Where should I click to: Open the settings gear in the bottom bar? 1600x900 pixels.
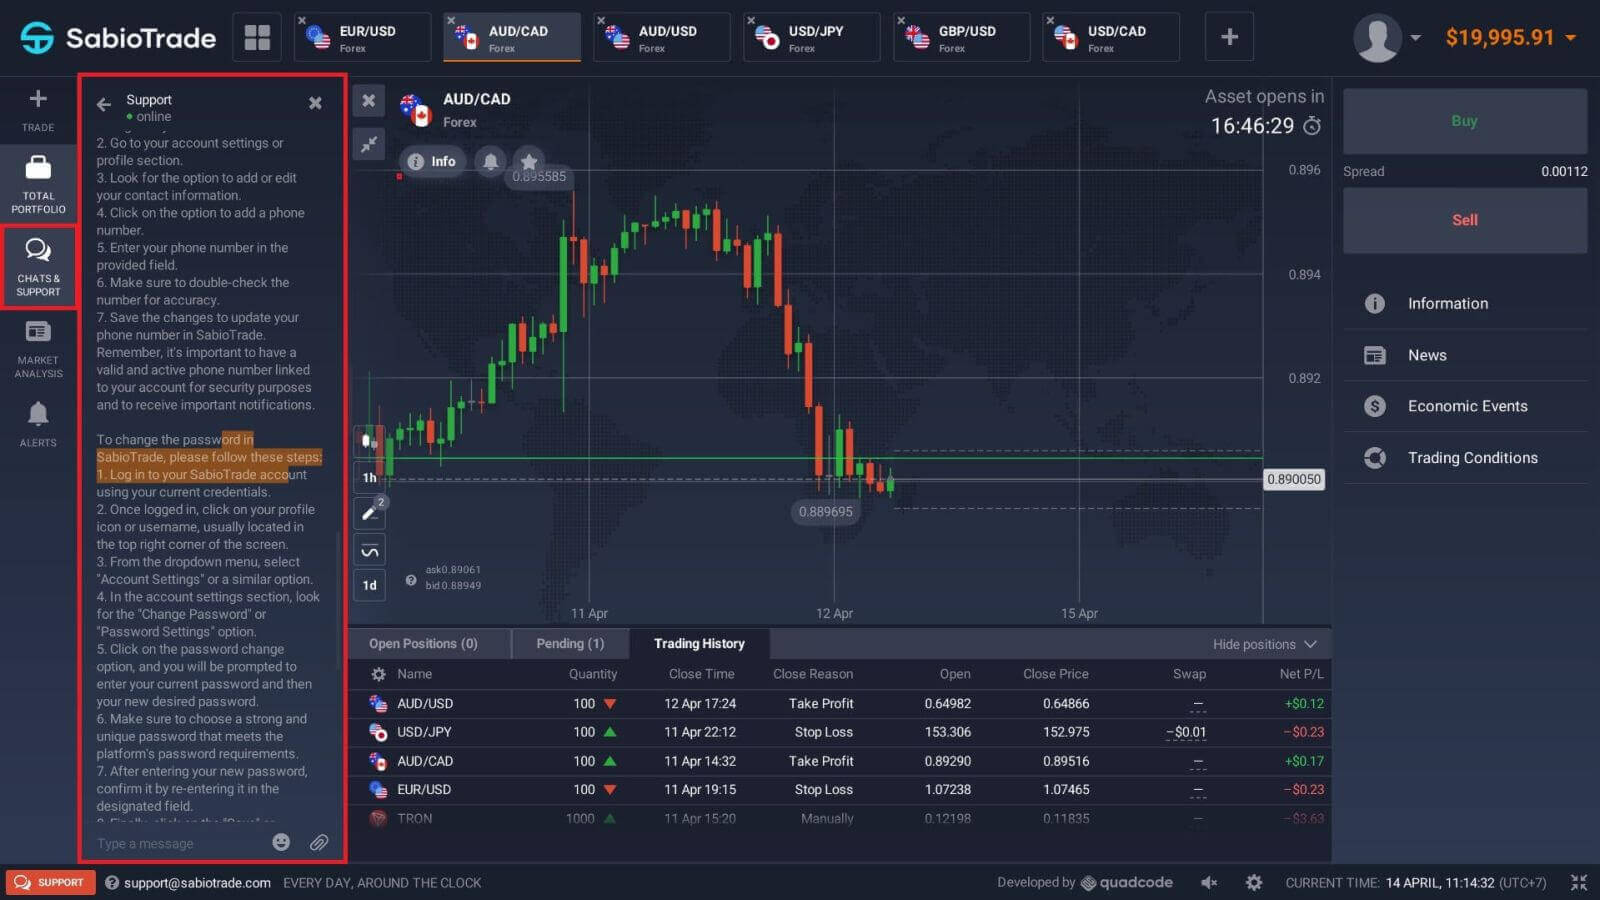coord(1253,882)
